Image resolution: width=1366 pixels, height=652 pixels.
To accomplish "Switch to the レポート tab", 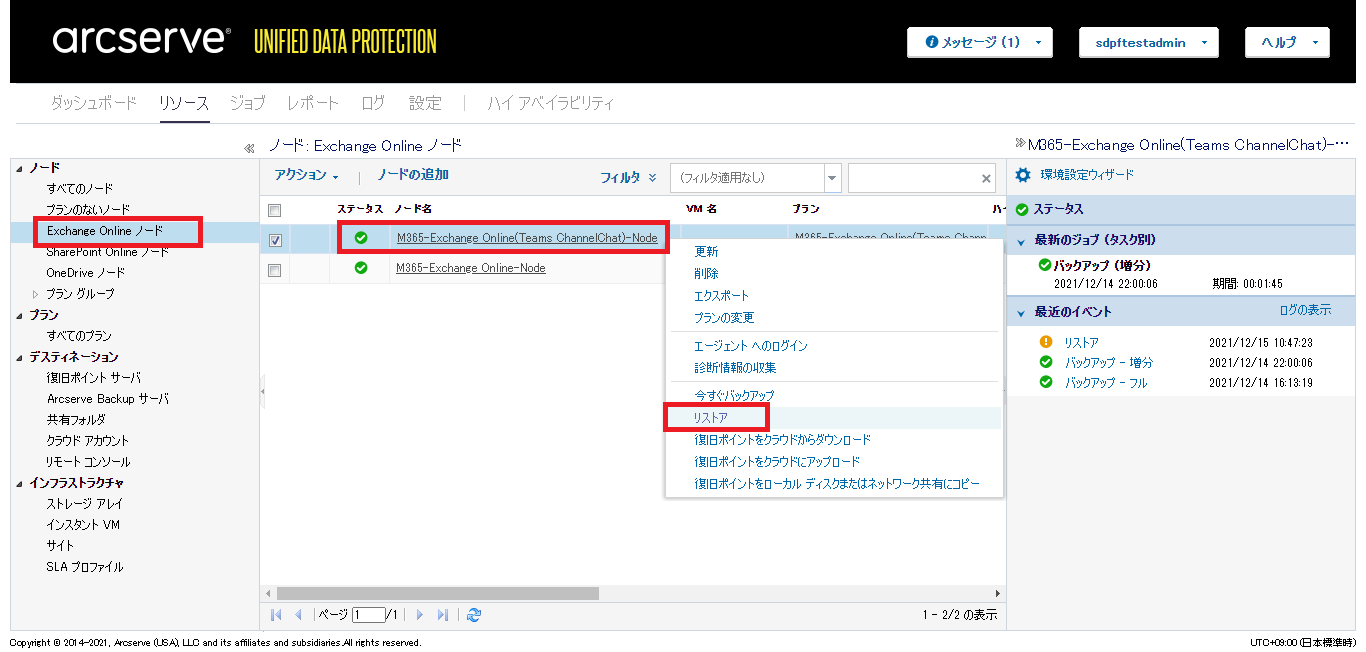I will pos(313,103).
